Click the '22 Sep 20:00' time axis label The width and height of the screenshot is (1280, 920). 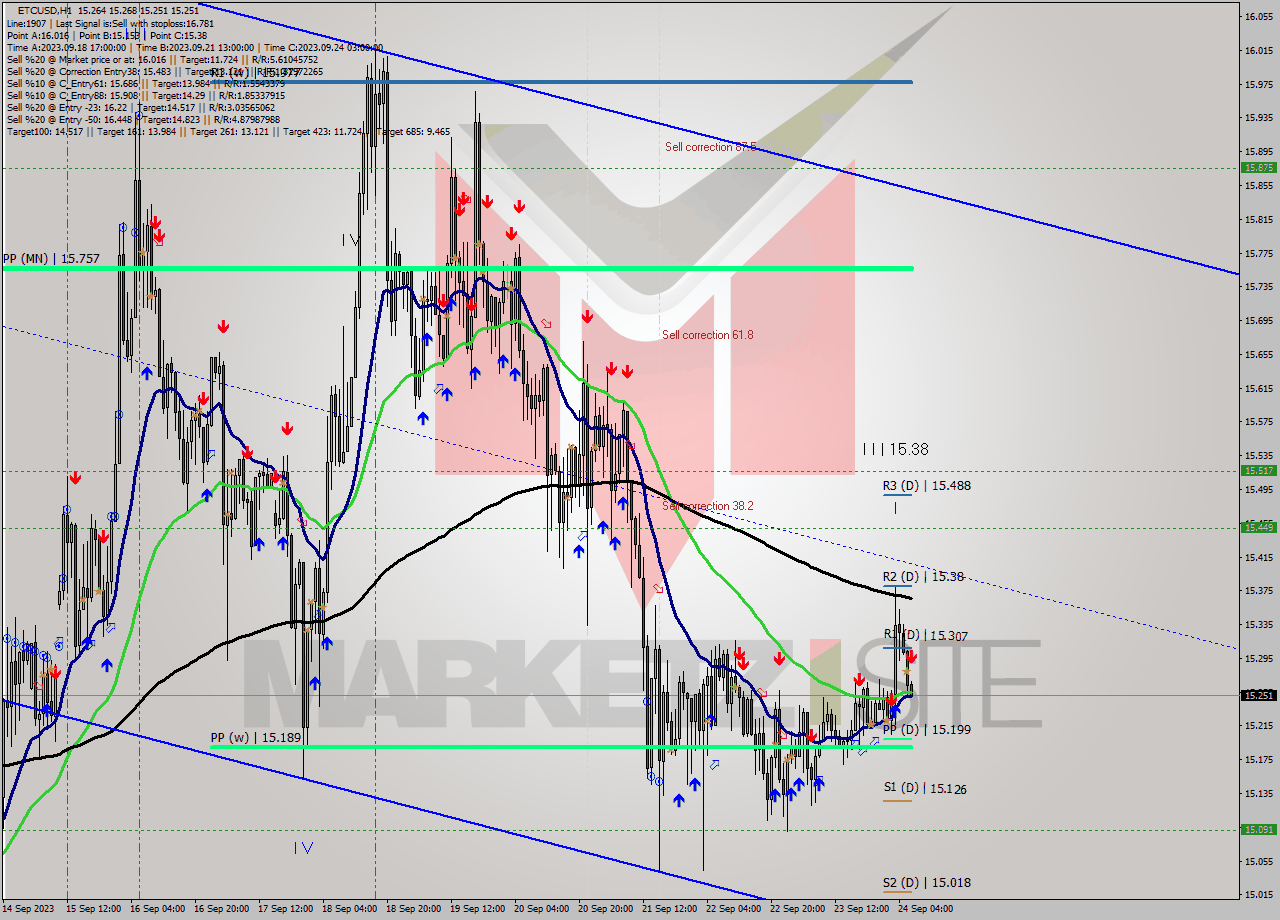coord(798,909)
